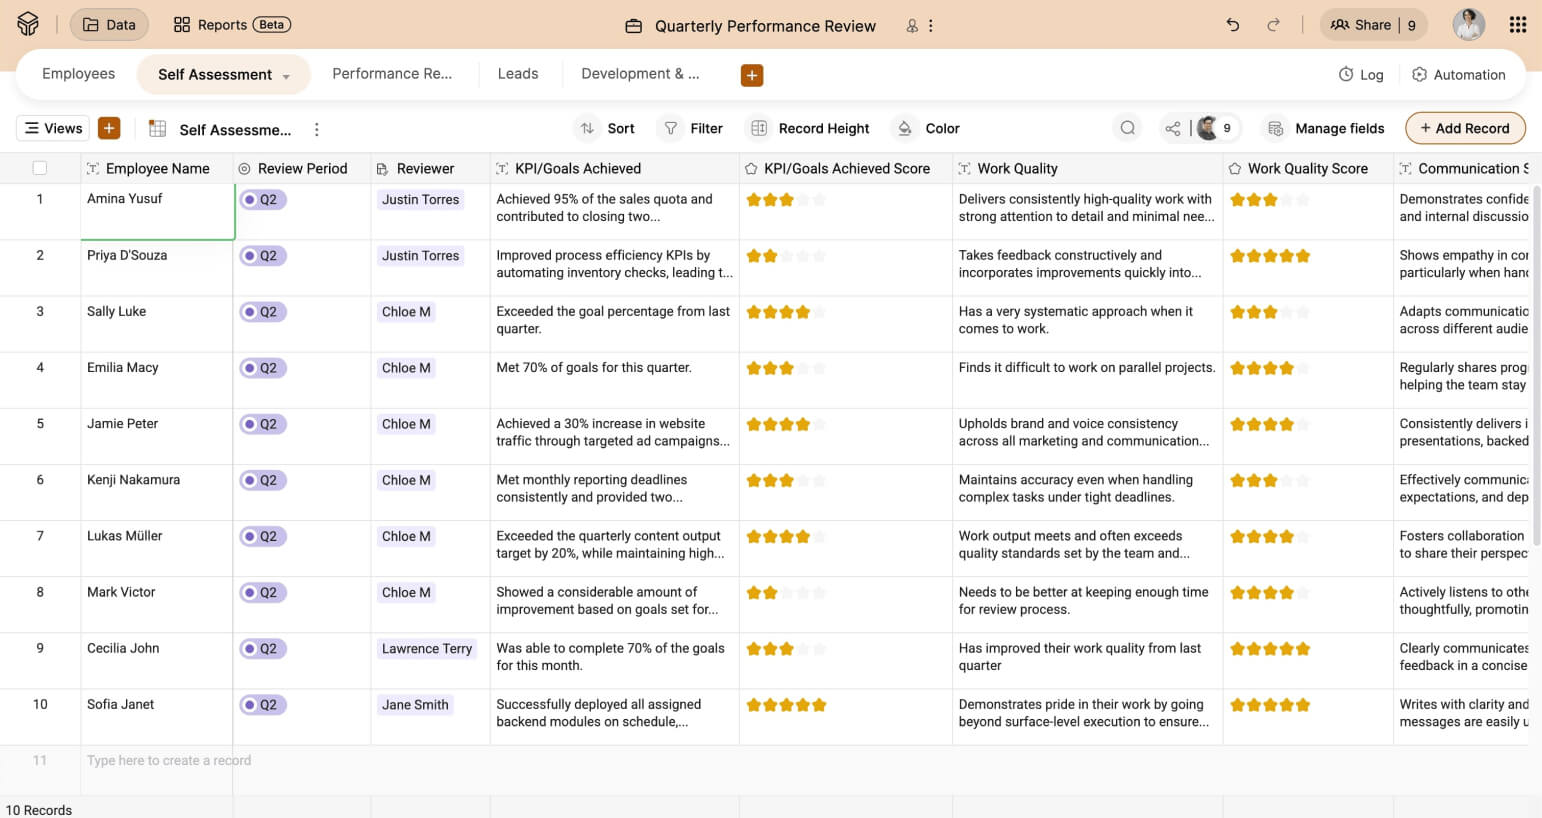This screenshot has width=1542, height=818.
Task: Open the view options three-dot menu
Action: click(316, 129)
